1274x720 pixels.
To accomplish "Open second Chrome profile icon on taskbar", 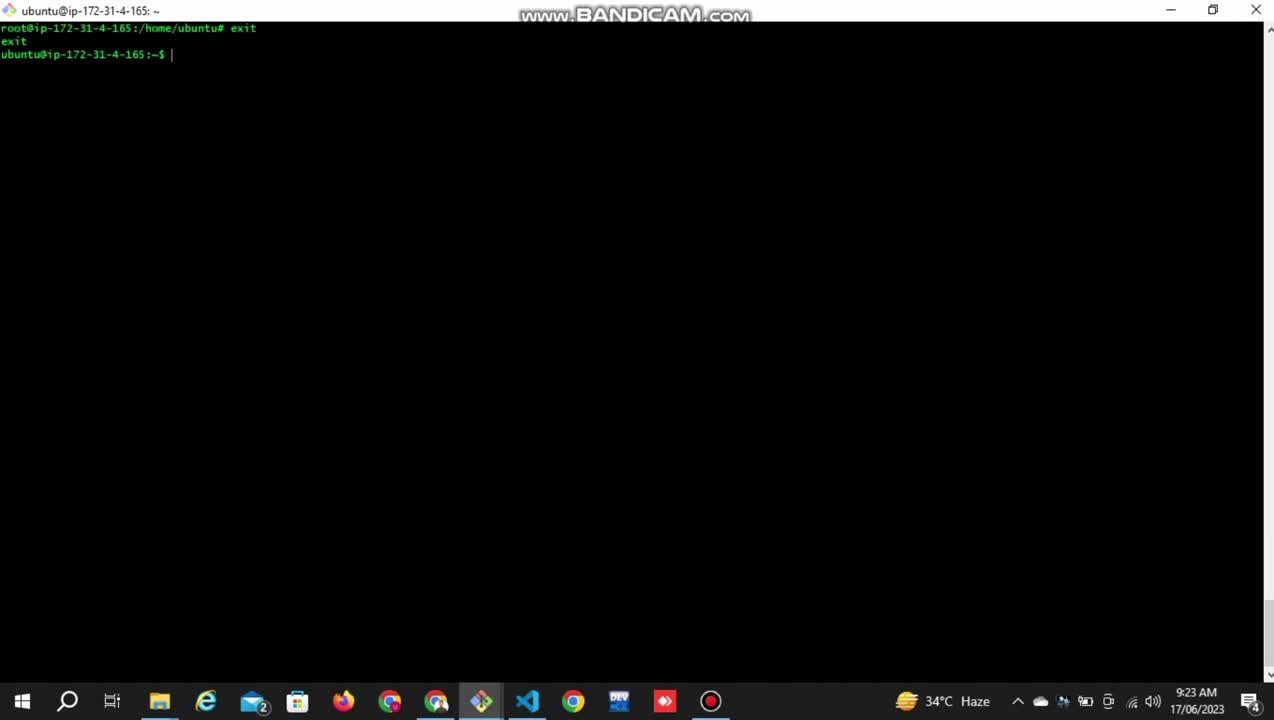I will 436,701.
